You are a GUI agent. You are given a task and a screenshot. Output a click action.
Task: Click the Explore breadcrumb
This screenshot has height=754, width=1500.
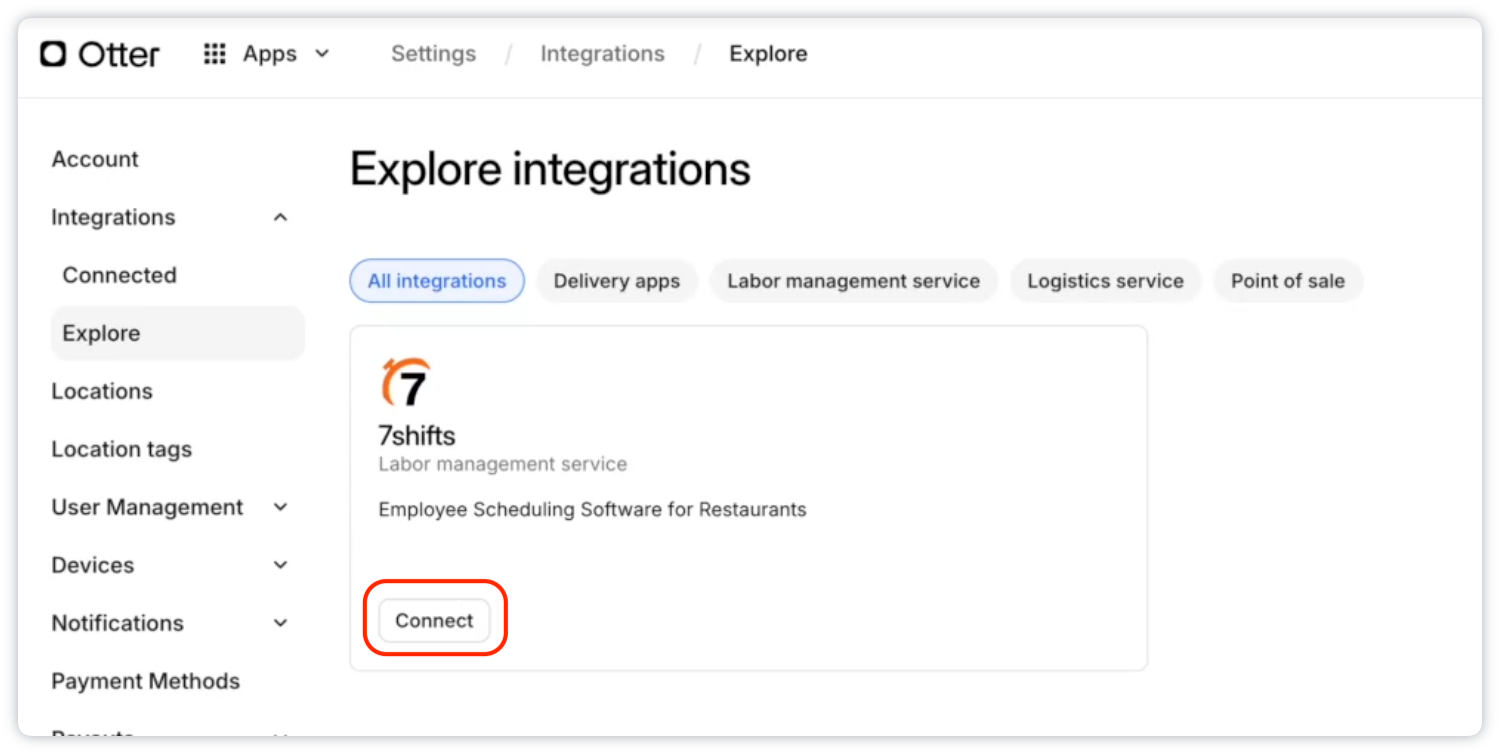pos(768,54)
